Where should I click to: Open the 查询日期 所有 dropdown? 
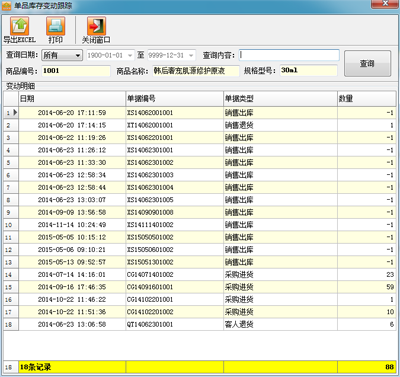click(62, 55)
